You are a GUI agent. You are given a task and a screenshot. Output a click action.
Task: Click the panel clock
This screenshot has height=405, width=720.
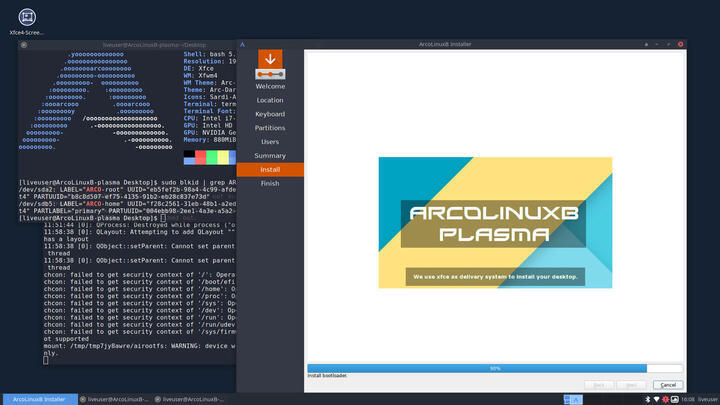[x=688, y=399]
